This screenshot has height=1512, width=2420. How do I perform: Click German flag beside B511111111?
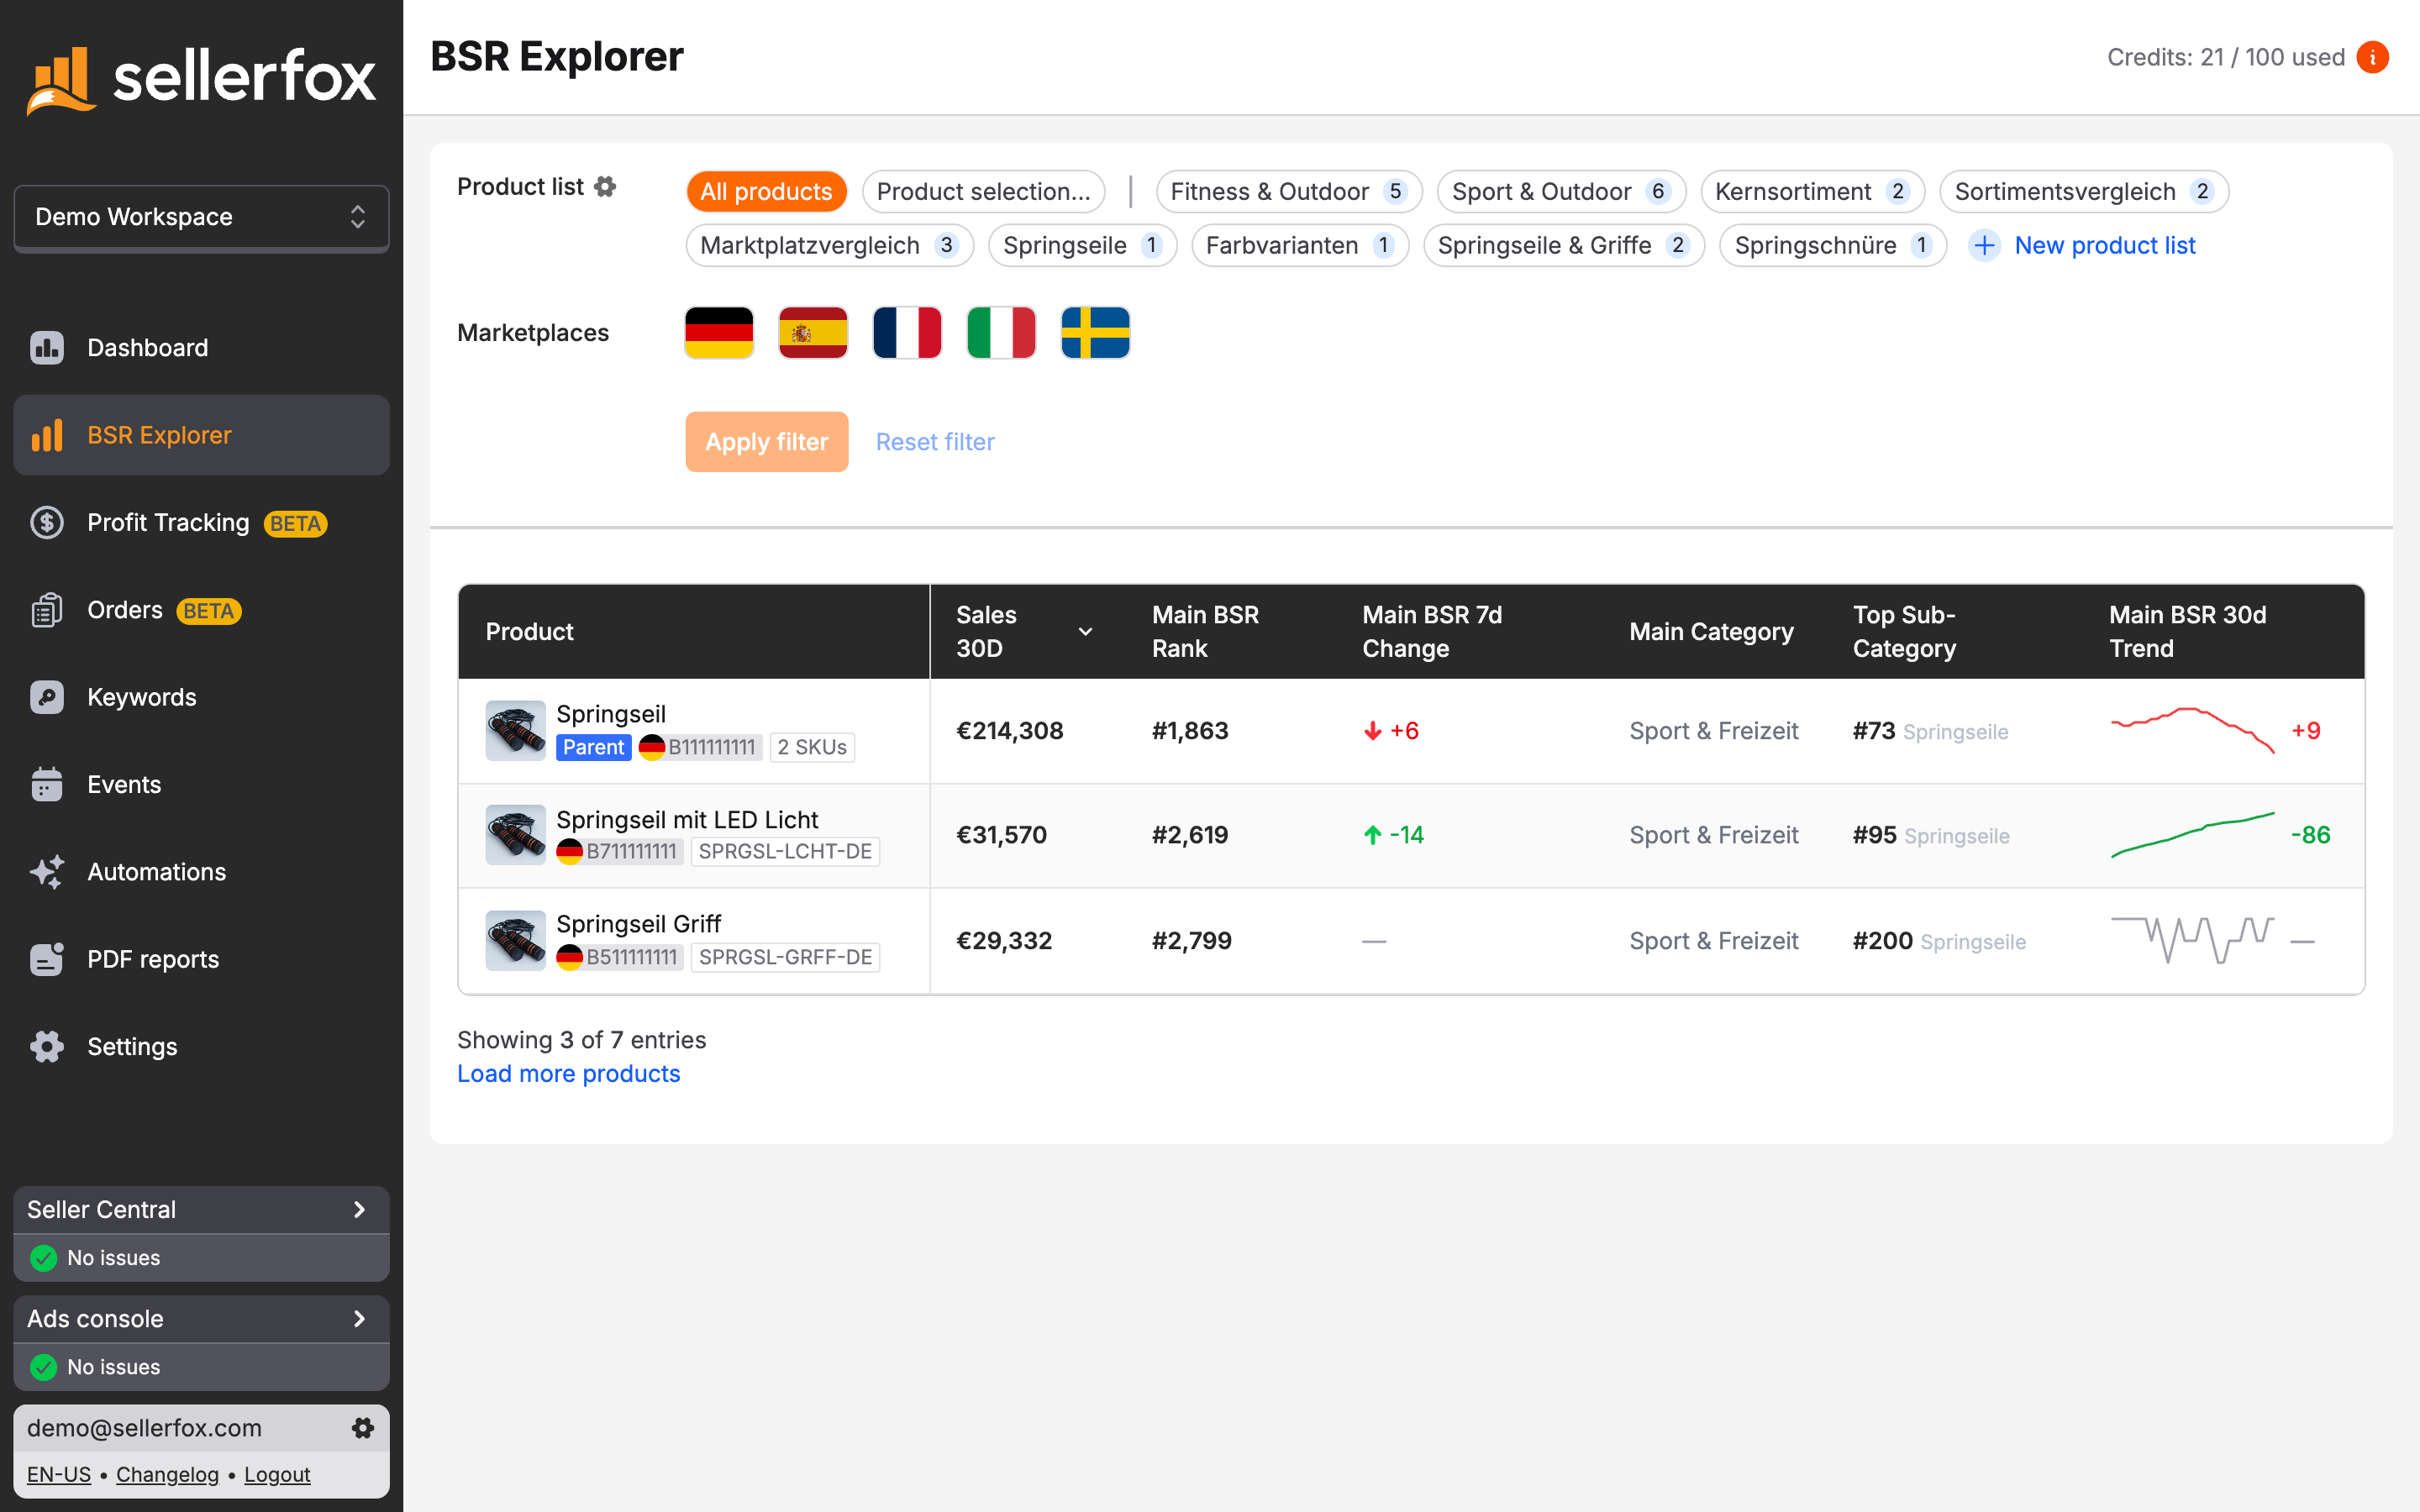point(570,957)
